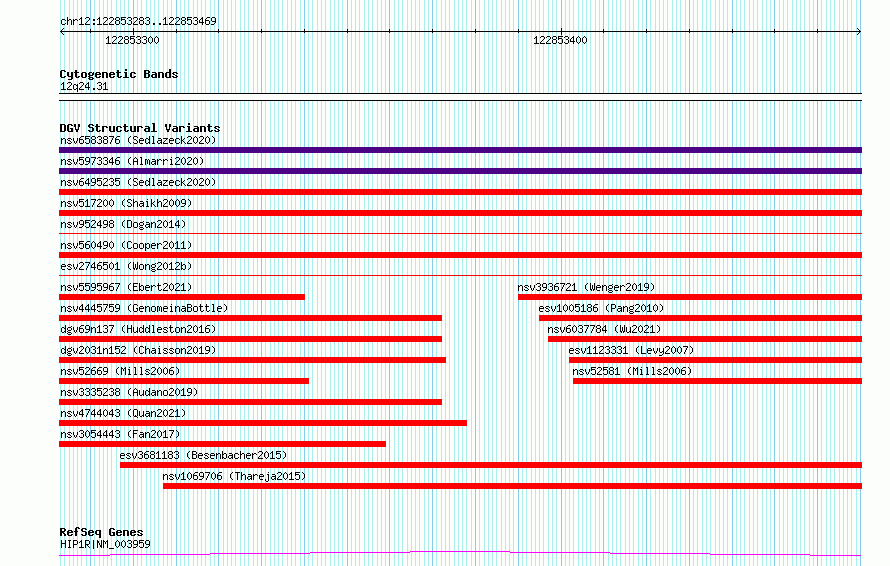
Task: Select the dgv69n137 (Huddleston2016) label
Action: pos(138,329)
